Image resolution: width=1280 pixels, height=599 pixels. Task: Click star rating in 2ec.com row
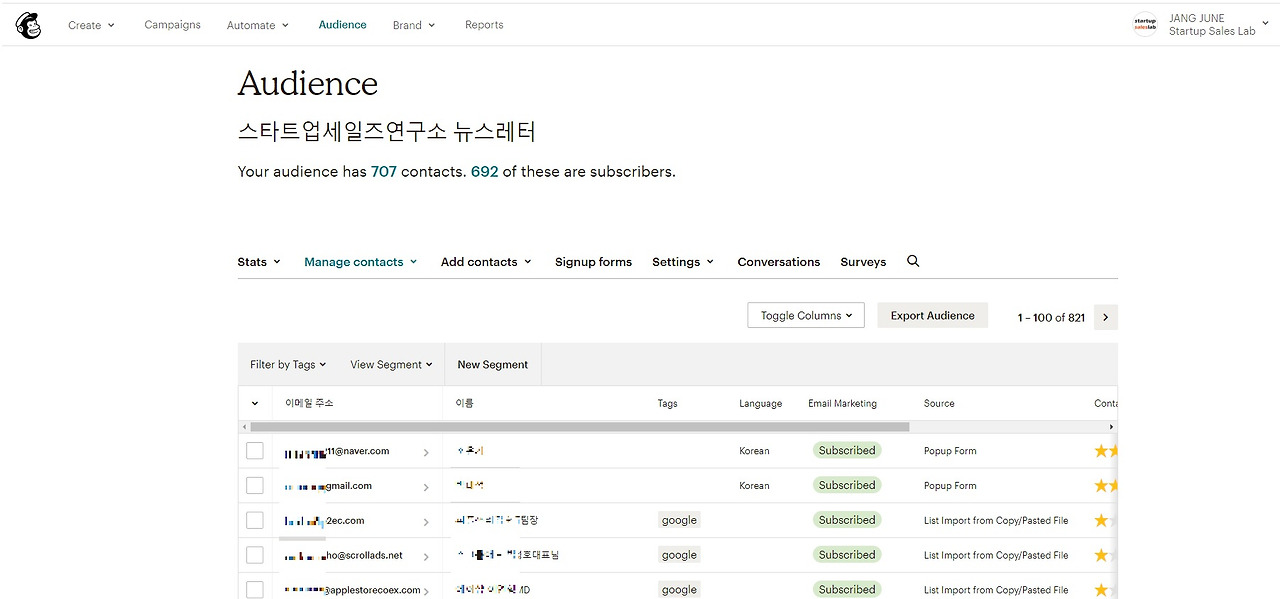tap(1105, 521)
